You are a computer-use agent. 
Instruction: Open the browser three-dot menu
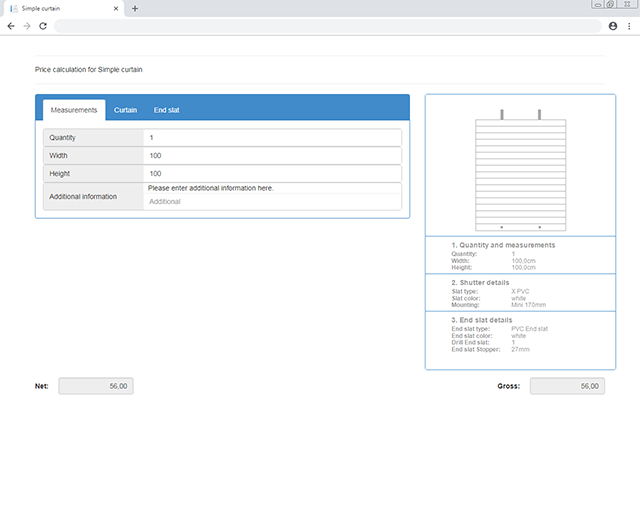click(629, 26)
